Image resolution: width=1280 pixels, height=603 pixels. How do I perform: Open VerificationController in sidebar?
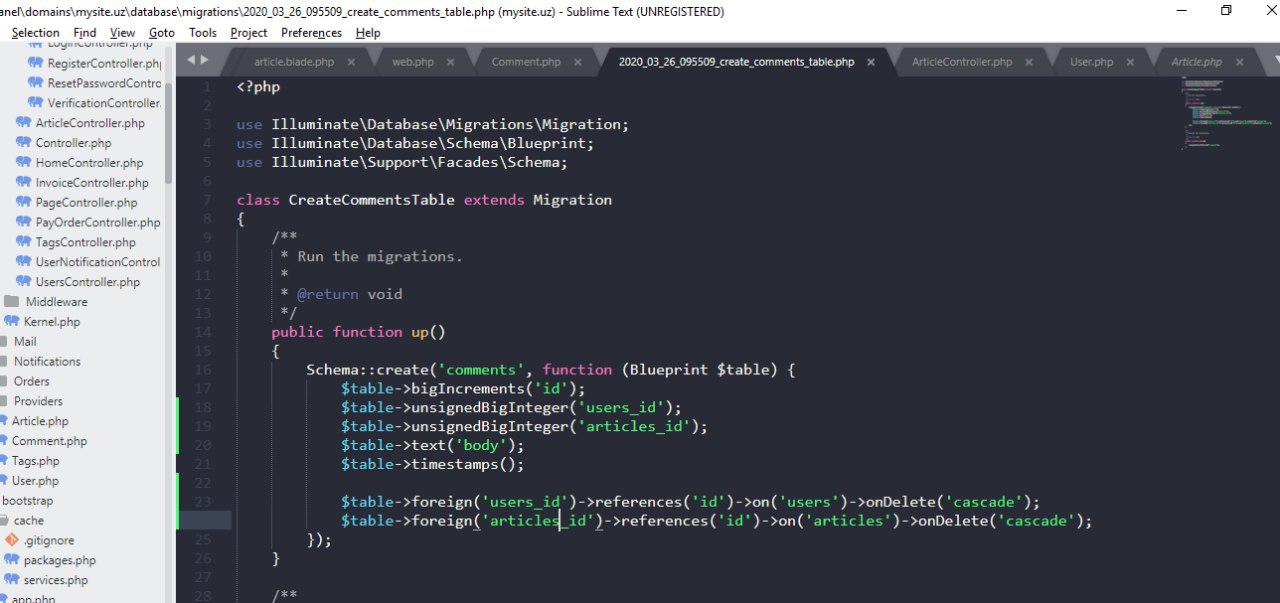click(x=104, y=103)
